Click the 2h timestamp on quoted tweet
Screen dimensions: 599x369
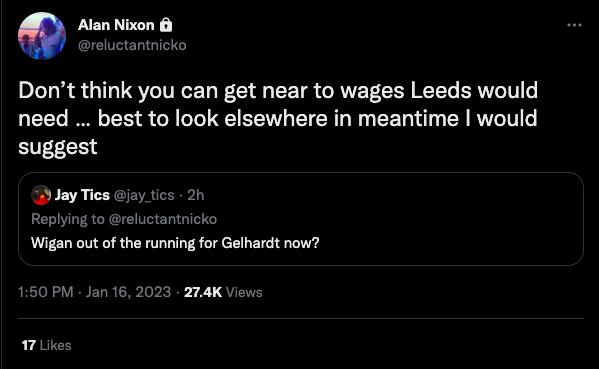(196, 195)
